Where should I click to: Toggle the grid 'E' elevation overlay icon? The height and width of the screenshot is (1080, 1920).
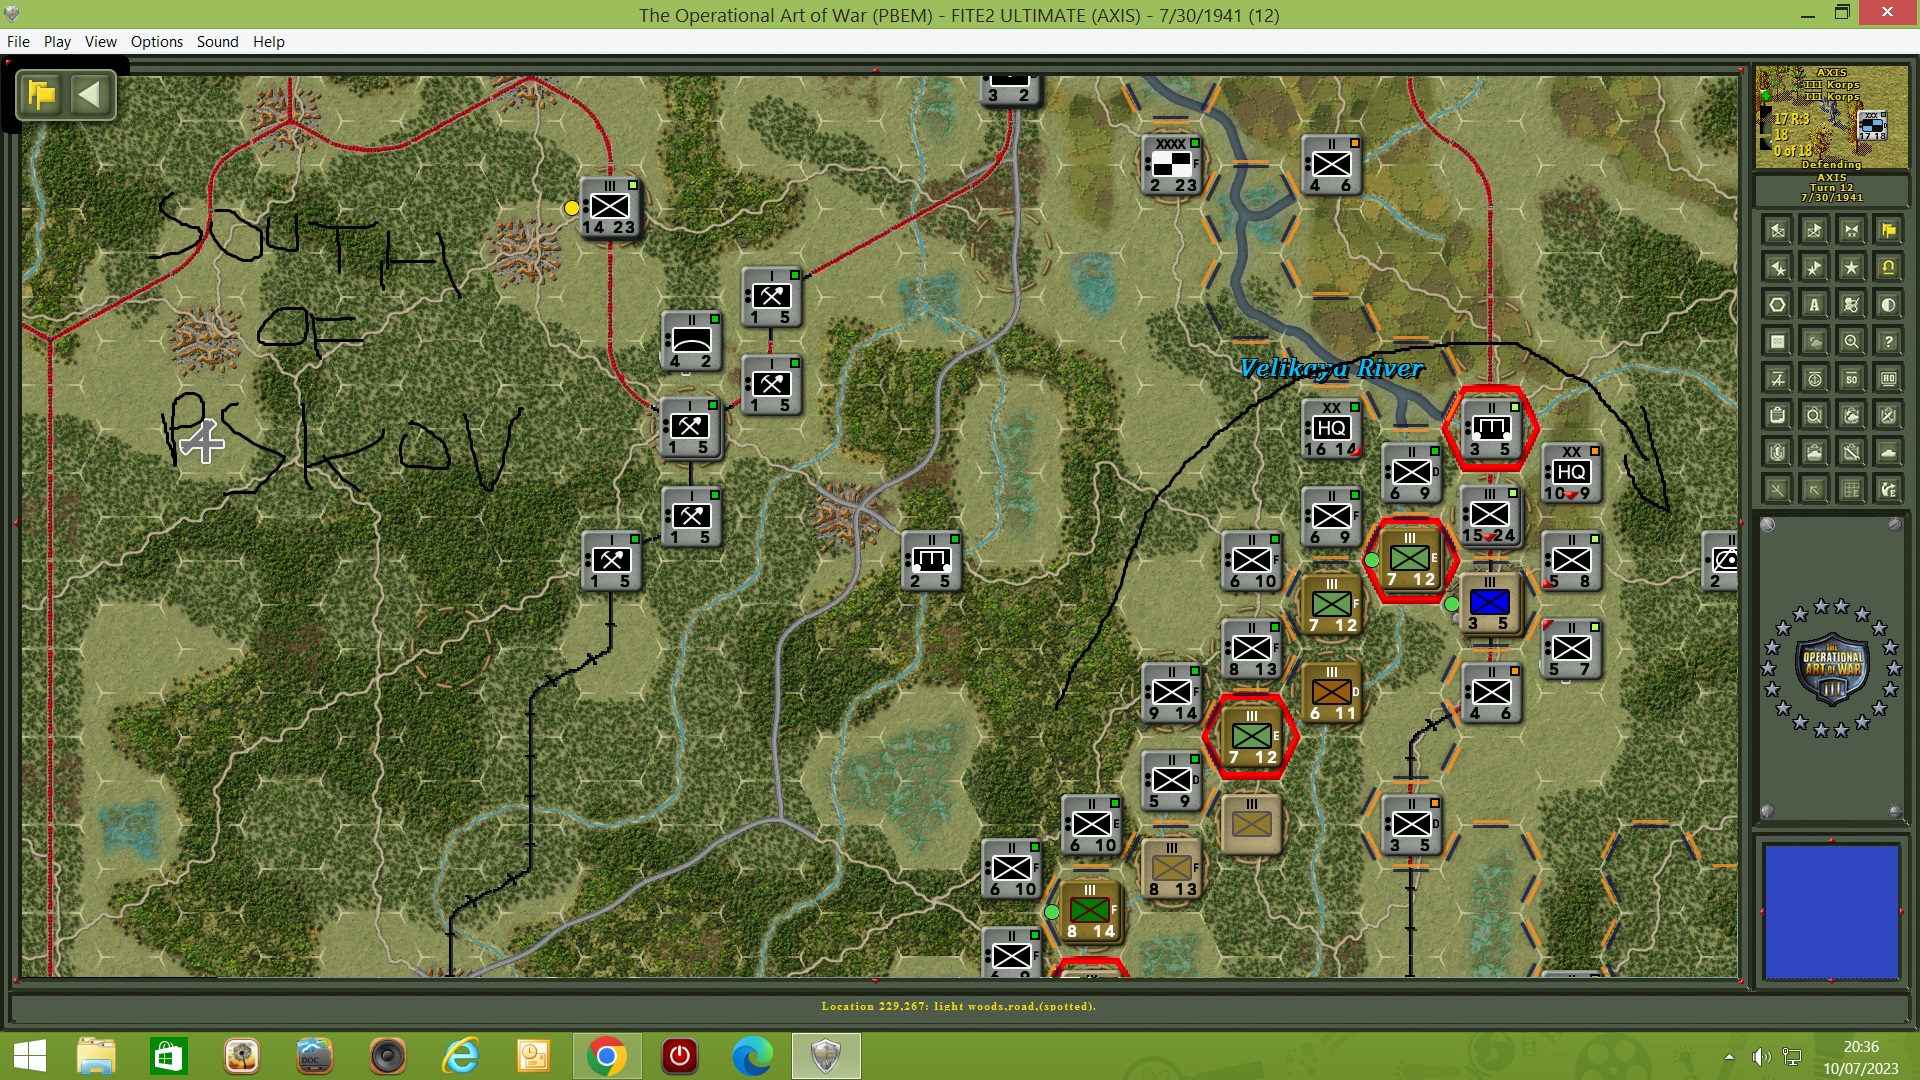[1852, 487]
